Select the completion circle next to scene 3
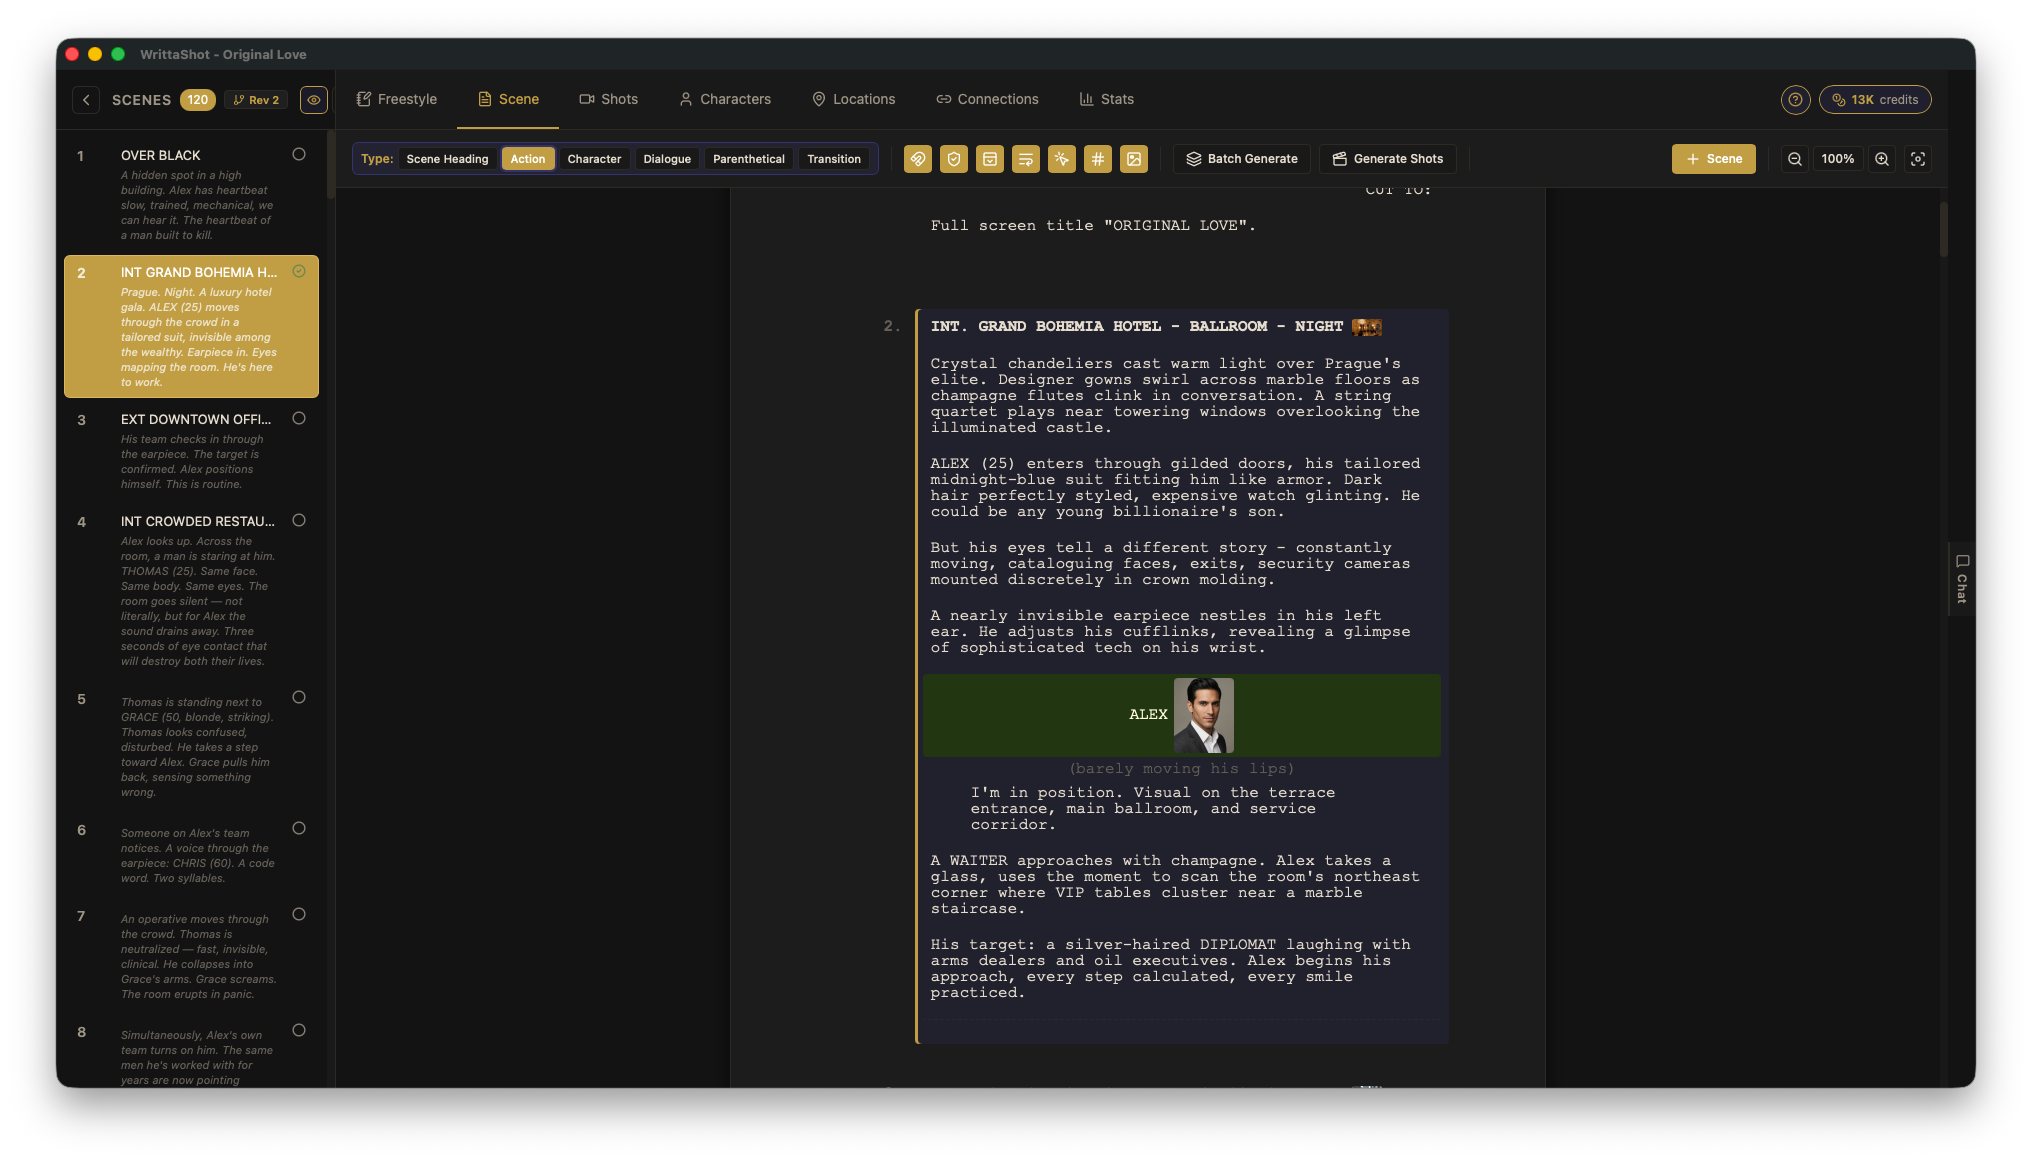 [298, 419]
